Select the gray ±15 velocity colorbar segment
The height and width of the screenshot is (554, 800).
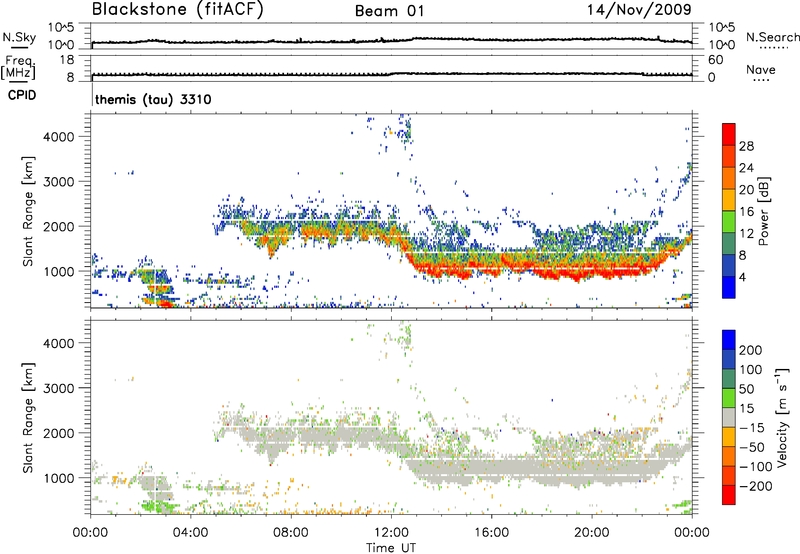[x=729, y=418]
